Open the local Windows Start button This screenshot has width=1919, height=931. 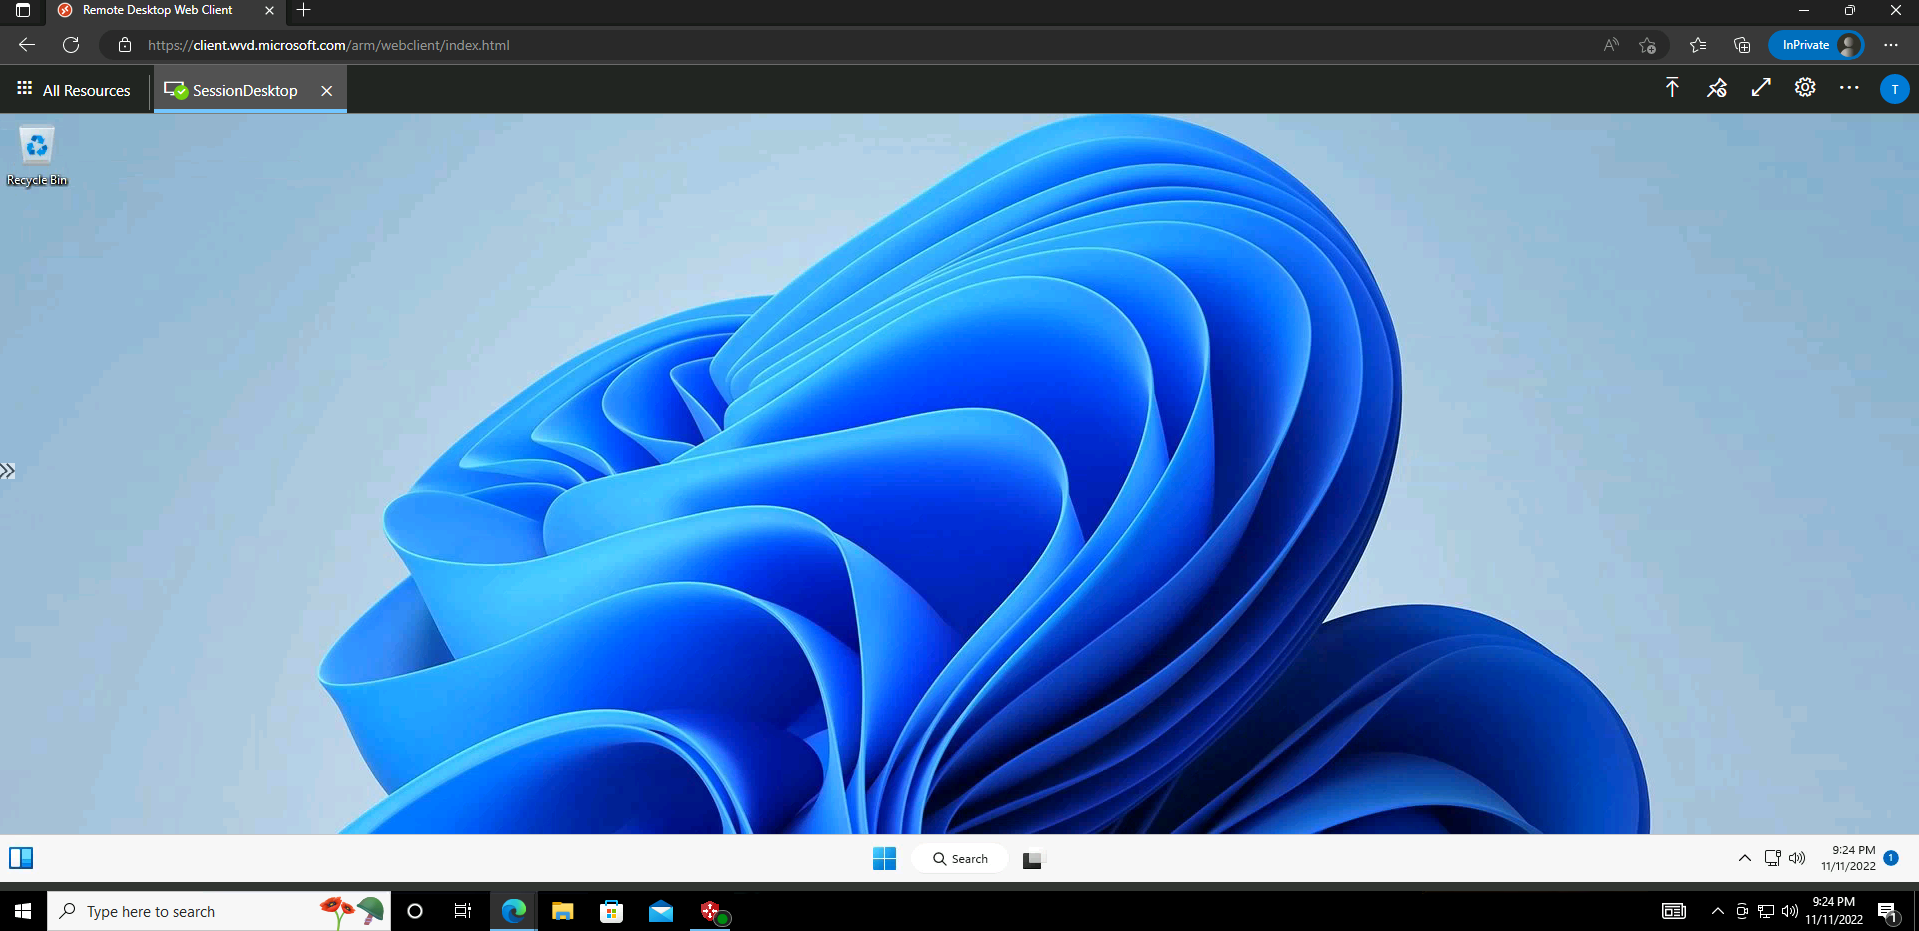[x=23, y=911]
